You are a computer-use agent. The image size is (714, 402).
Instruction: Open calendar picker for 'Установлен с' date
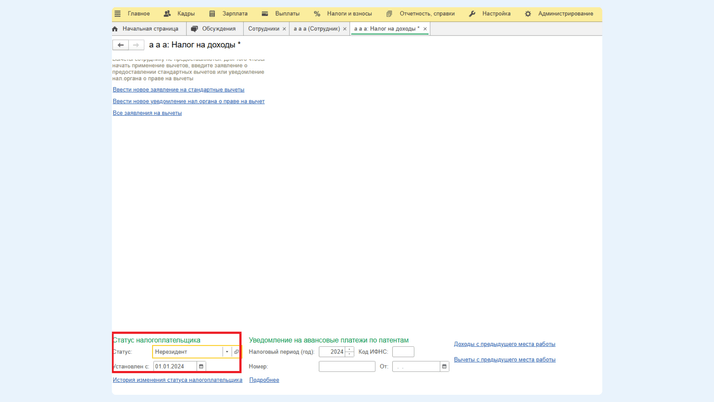[x=201, y=367]
